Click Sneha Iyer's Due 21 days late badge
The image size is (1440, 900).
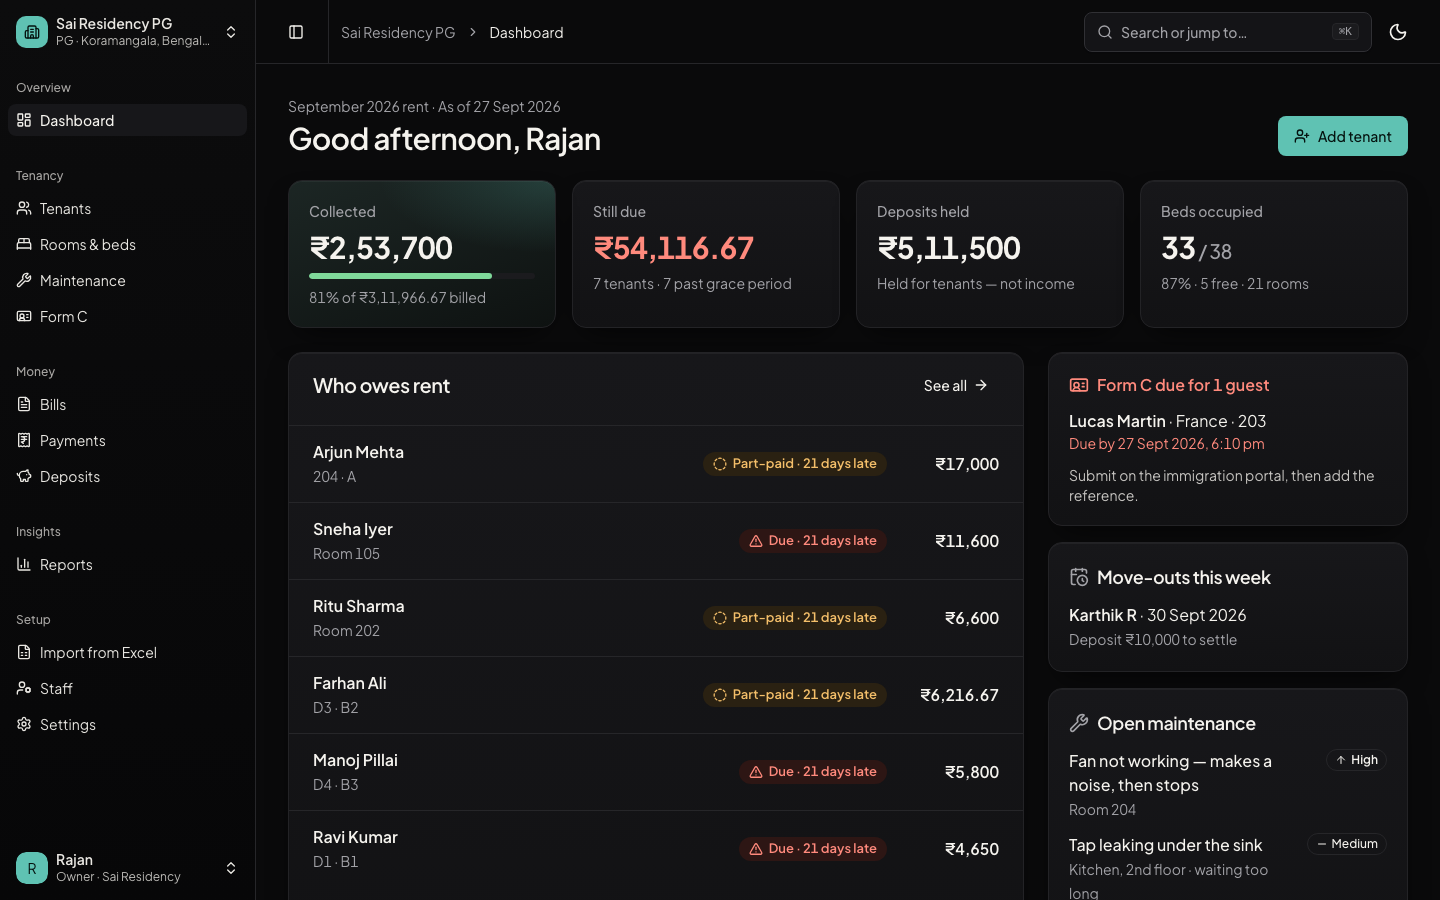point(812,541)
